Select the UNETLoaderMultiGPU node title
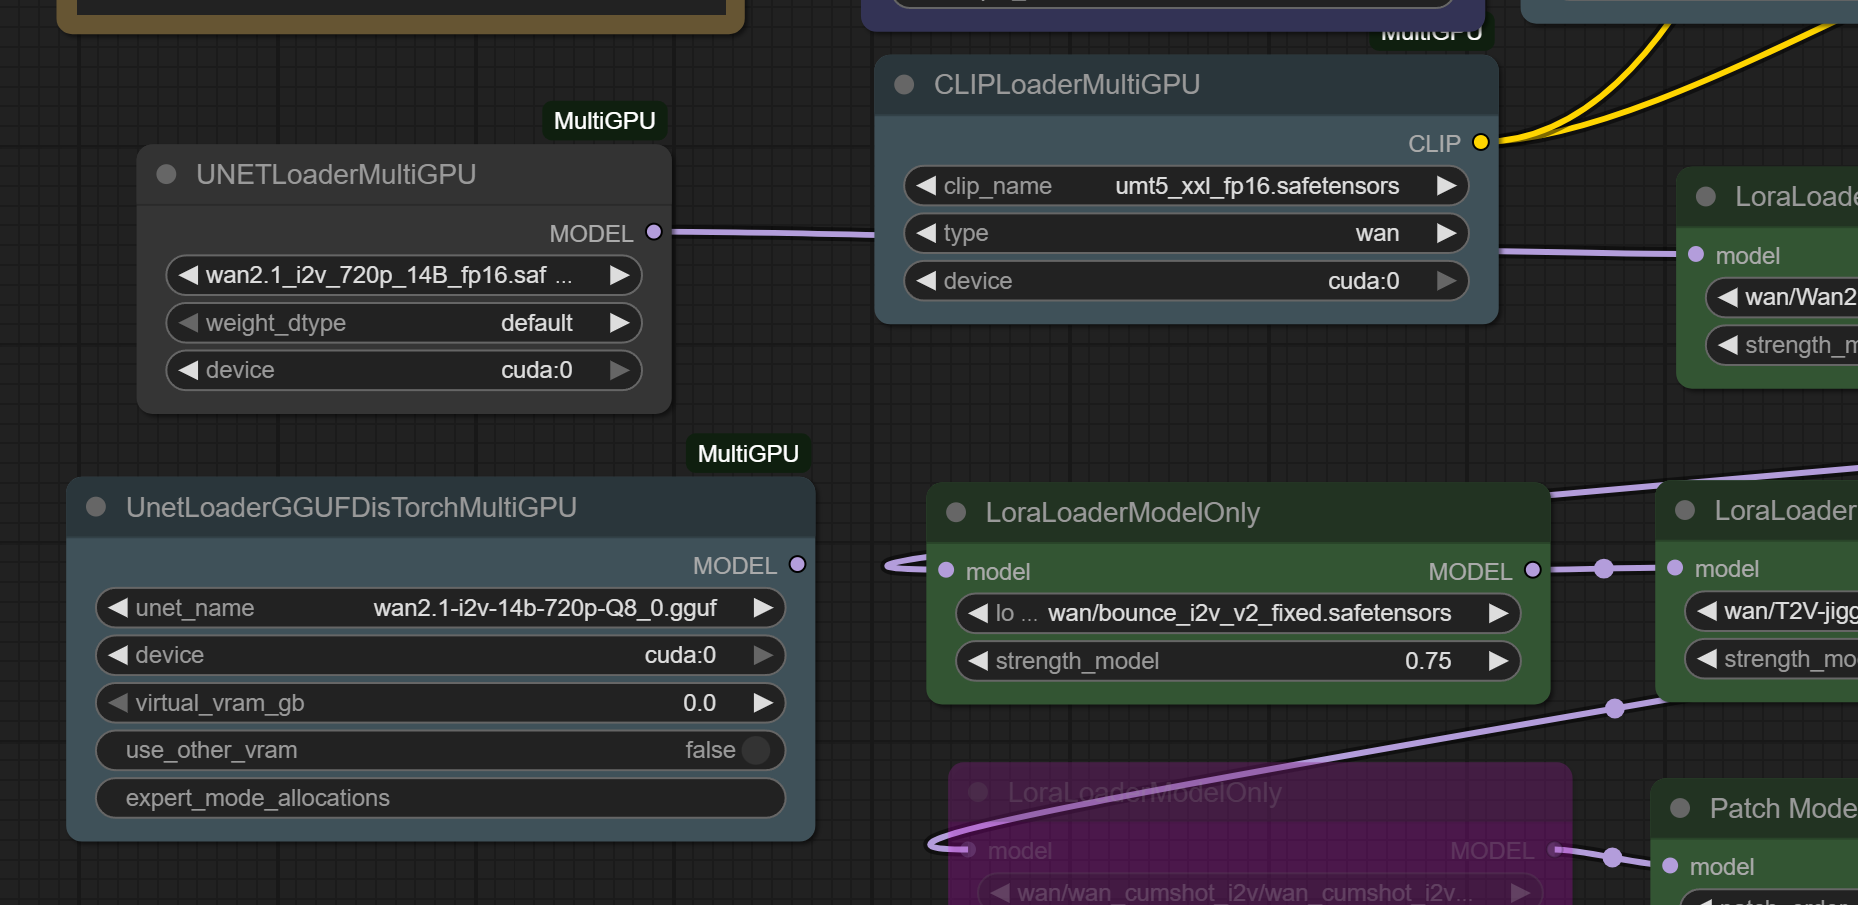The width and height of the screenshot is (1858, 905). pos(336,174)
